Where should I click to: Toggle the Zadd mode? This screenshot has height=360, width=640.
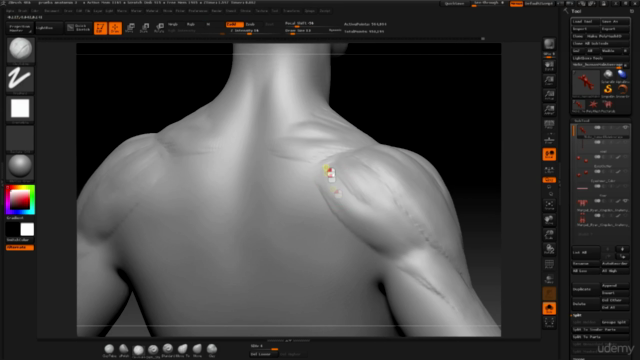click(234, 24)
